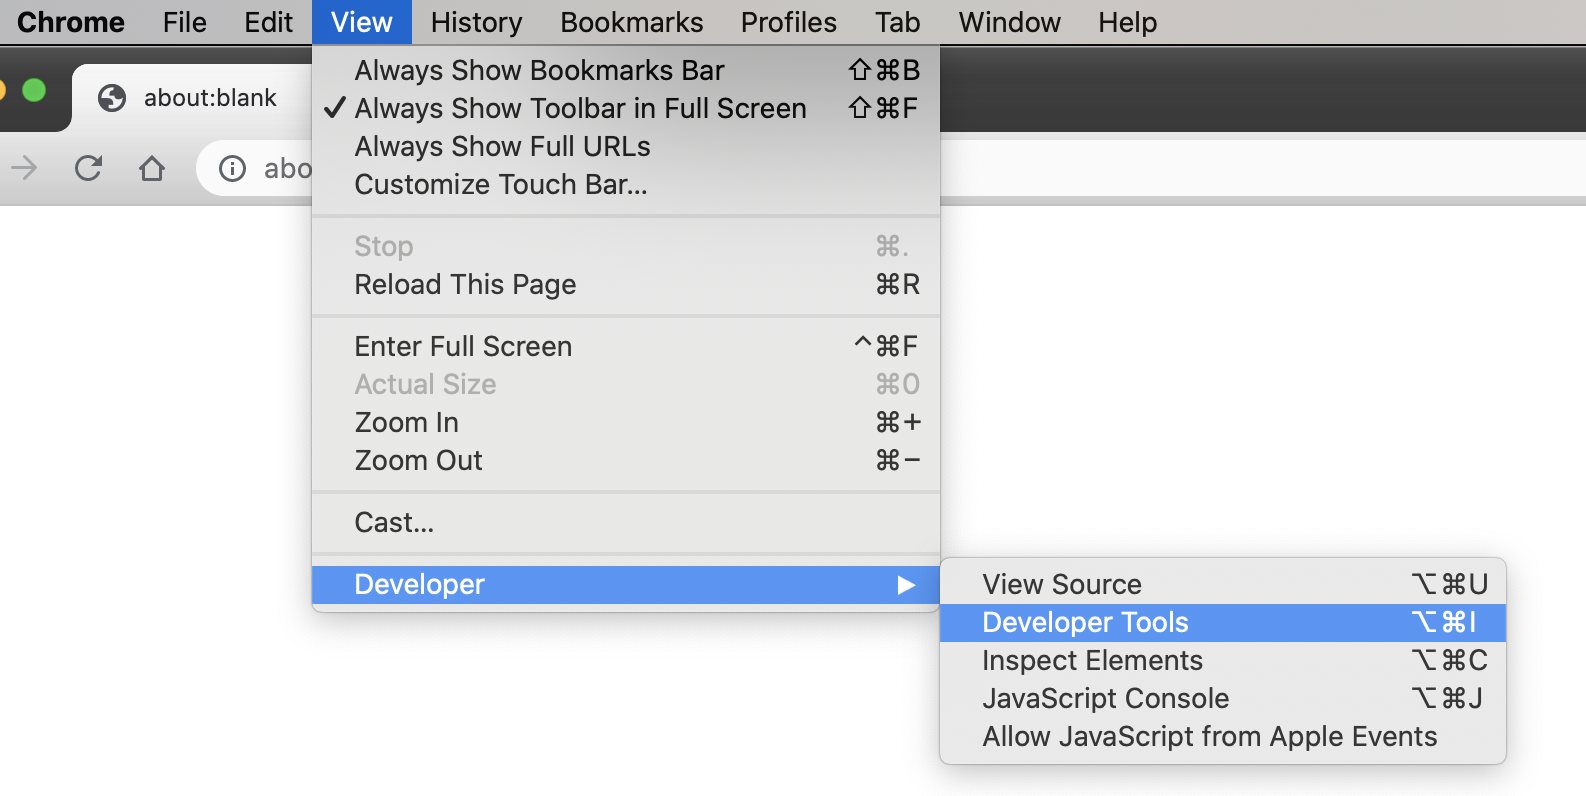Choose Enter Full Screen

[x=626, y=346]
